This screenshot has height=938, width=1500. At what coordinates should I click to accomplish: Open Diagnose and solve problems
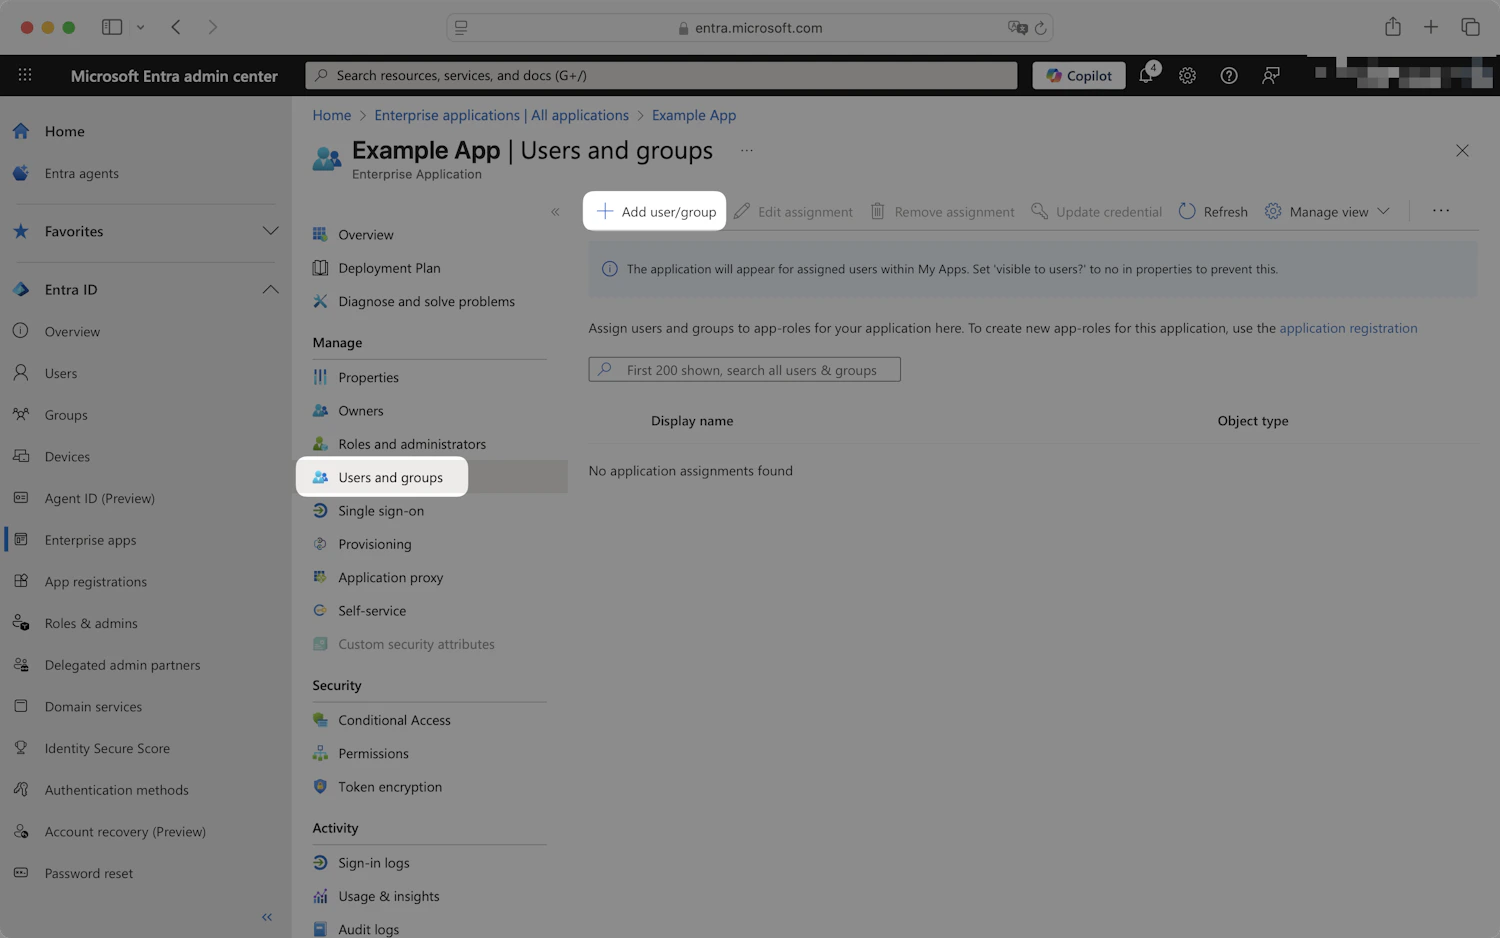(x=426, y=301)
